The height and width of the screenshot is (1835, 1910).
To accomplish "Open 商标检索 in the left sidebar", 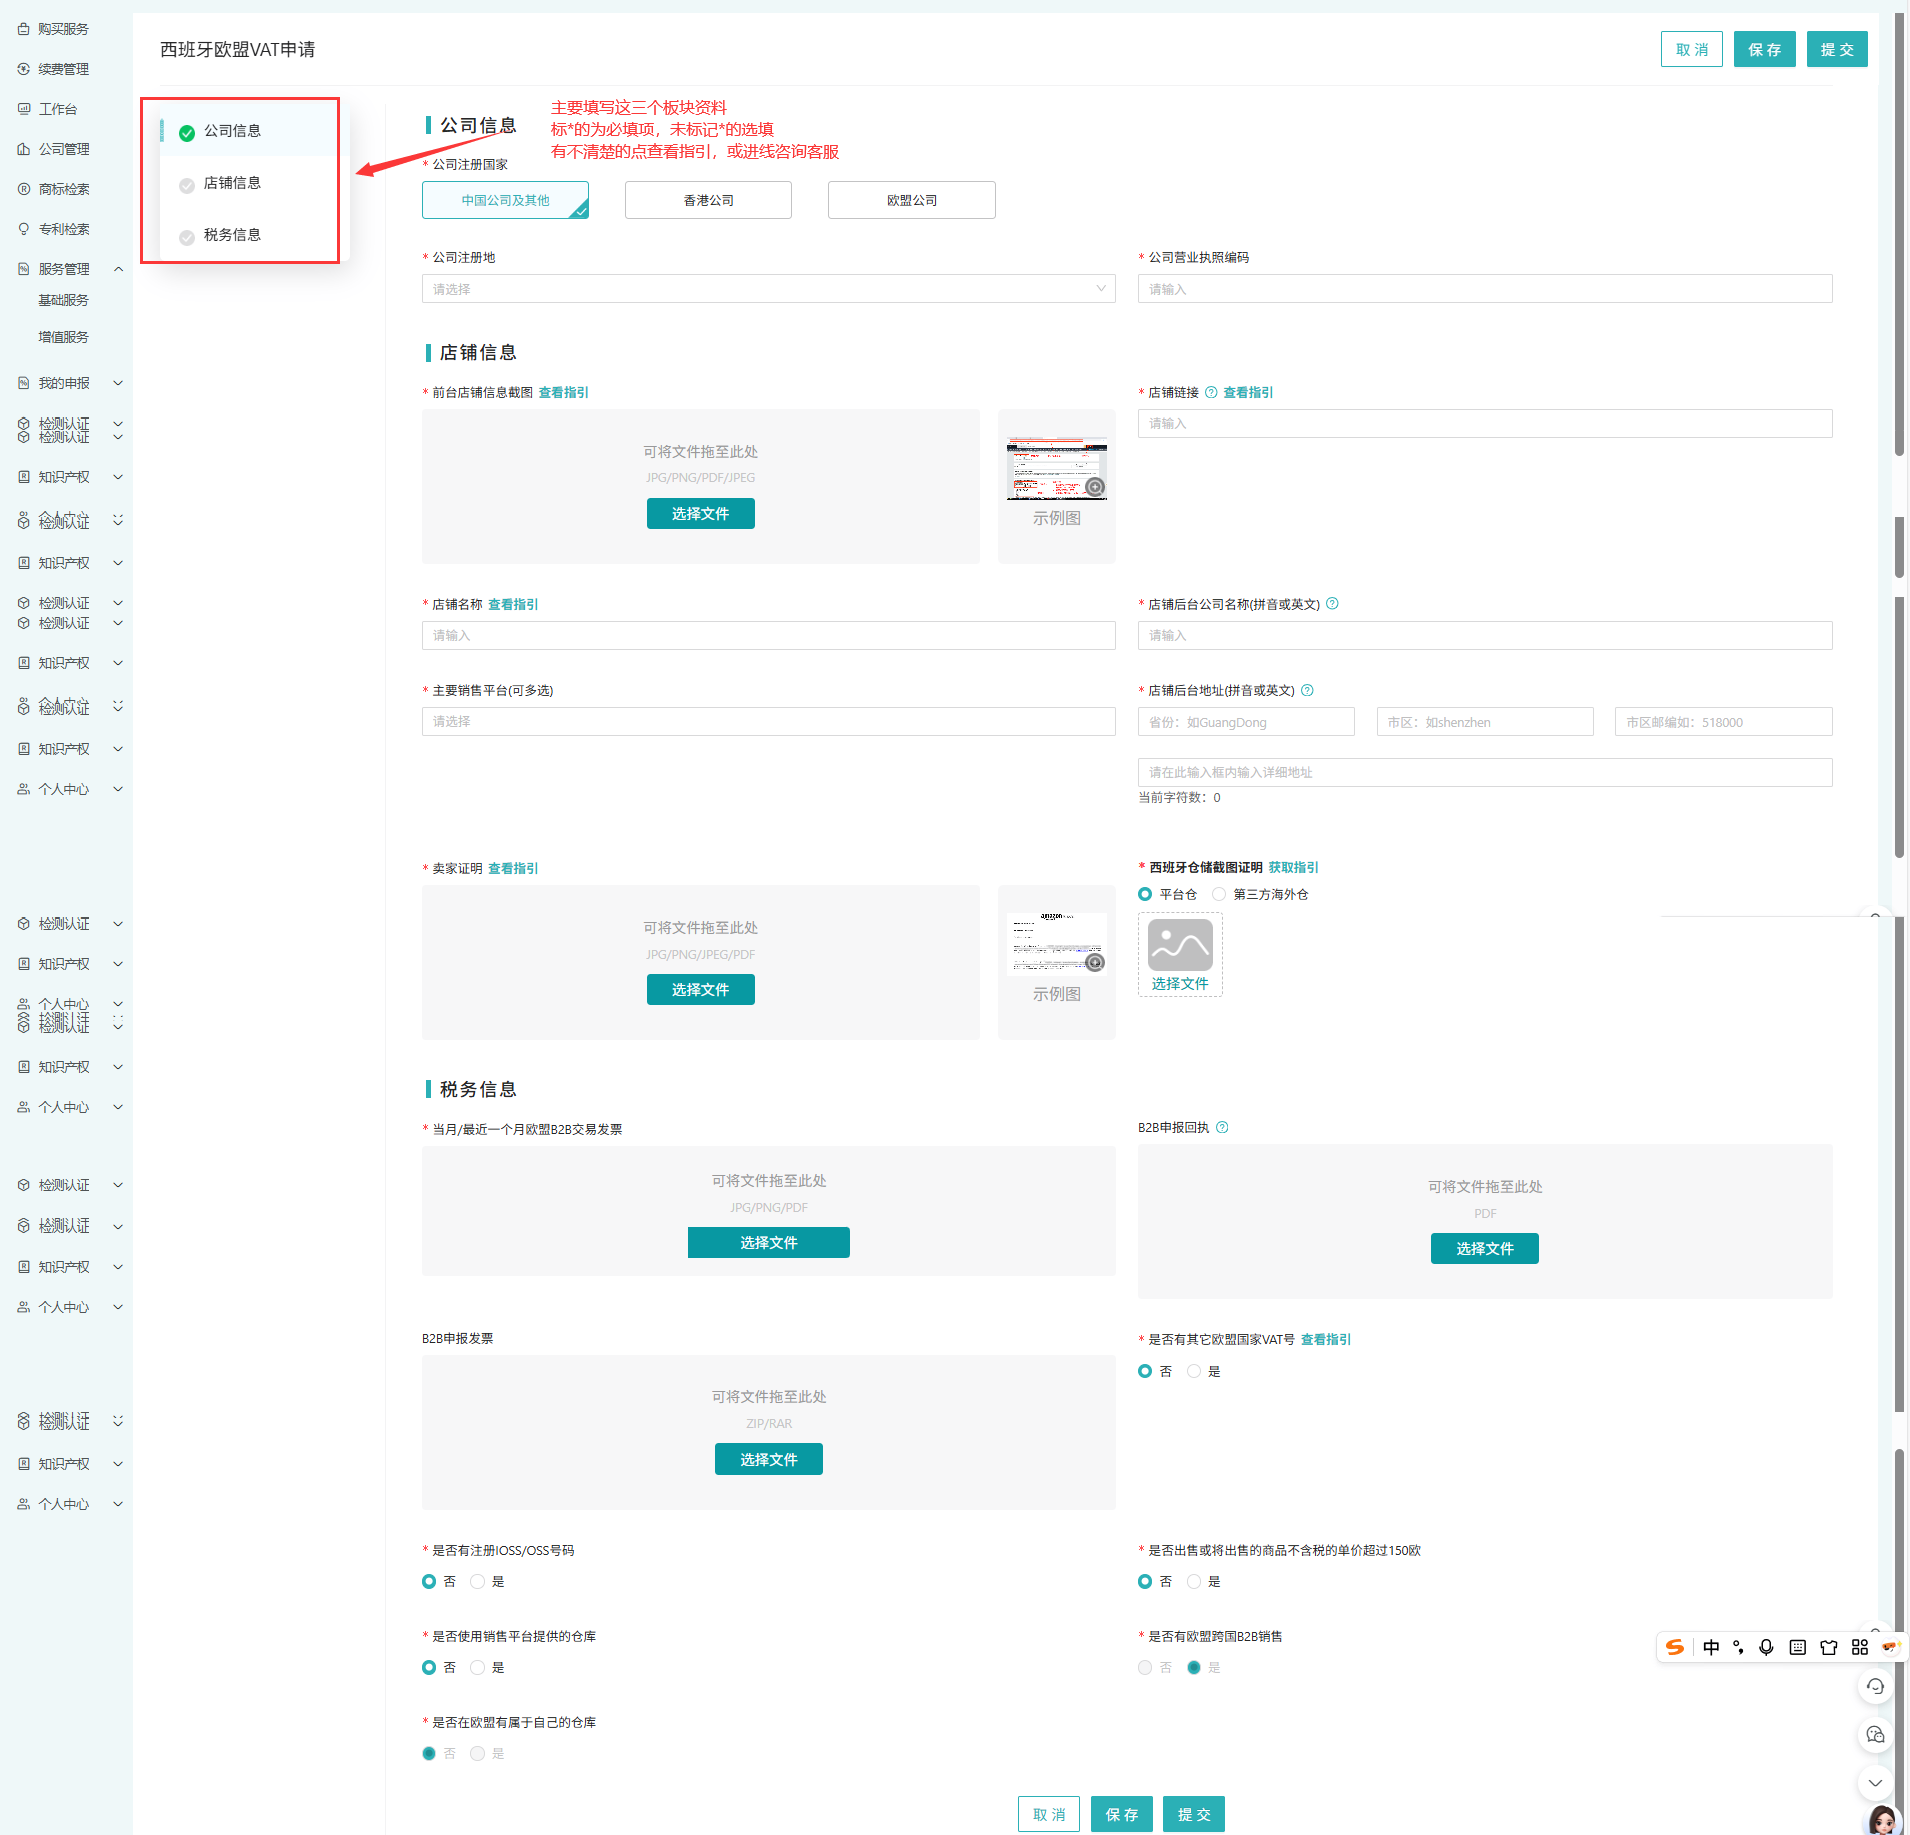I will point(64,189).
